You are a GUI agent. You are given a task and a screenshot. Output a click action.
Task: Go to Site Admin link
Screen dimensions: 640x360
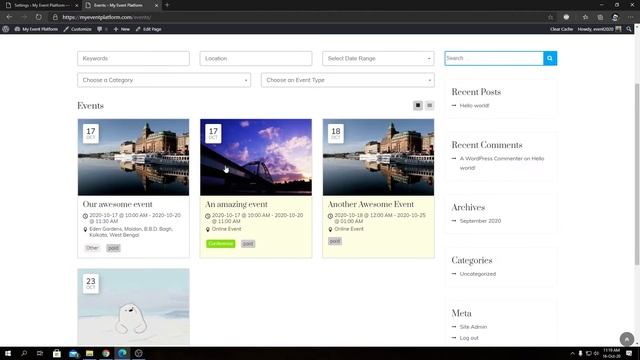point(473,327)
